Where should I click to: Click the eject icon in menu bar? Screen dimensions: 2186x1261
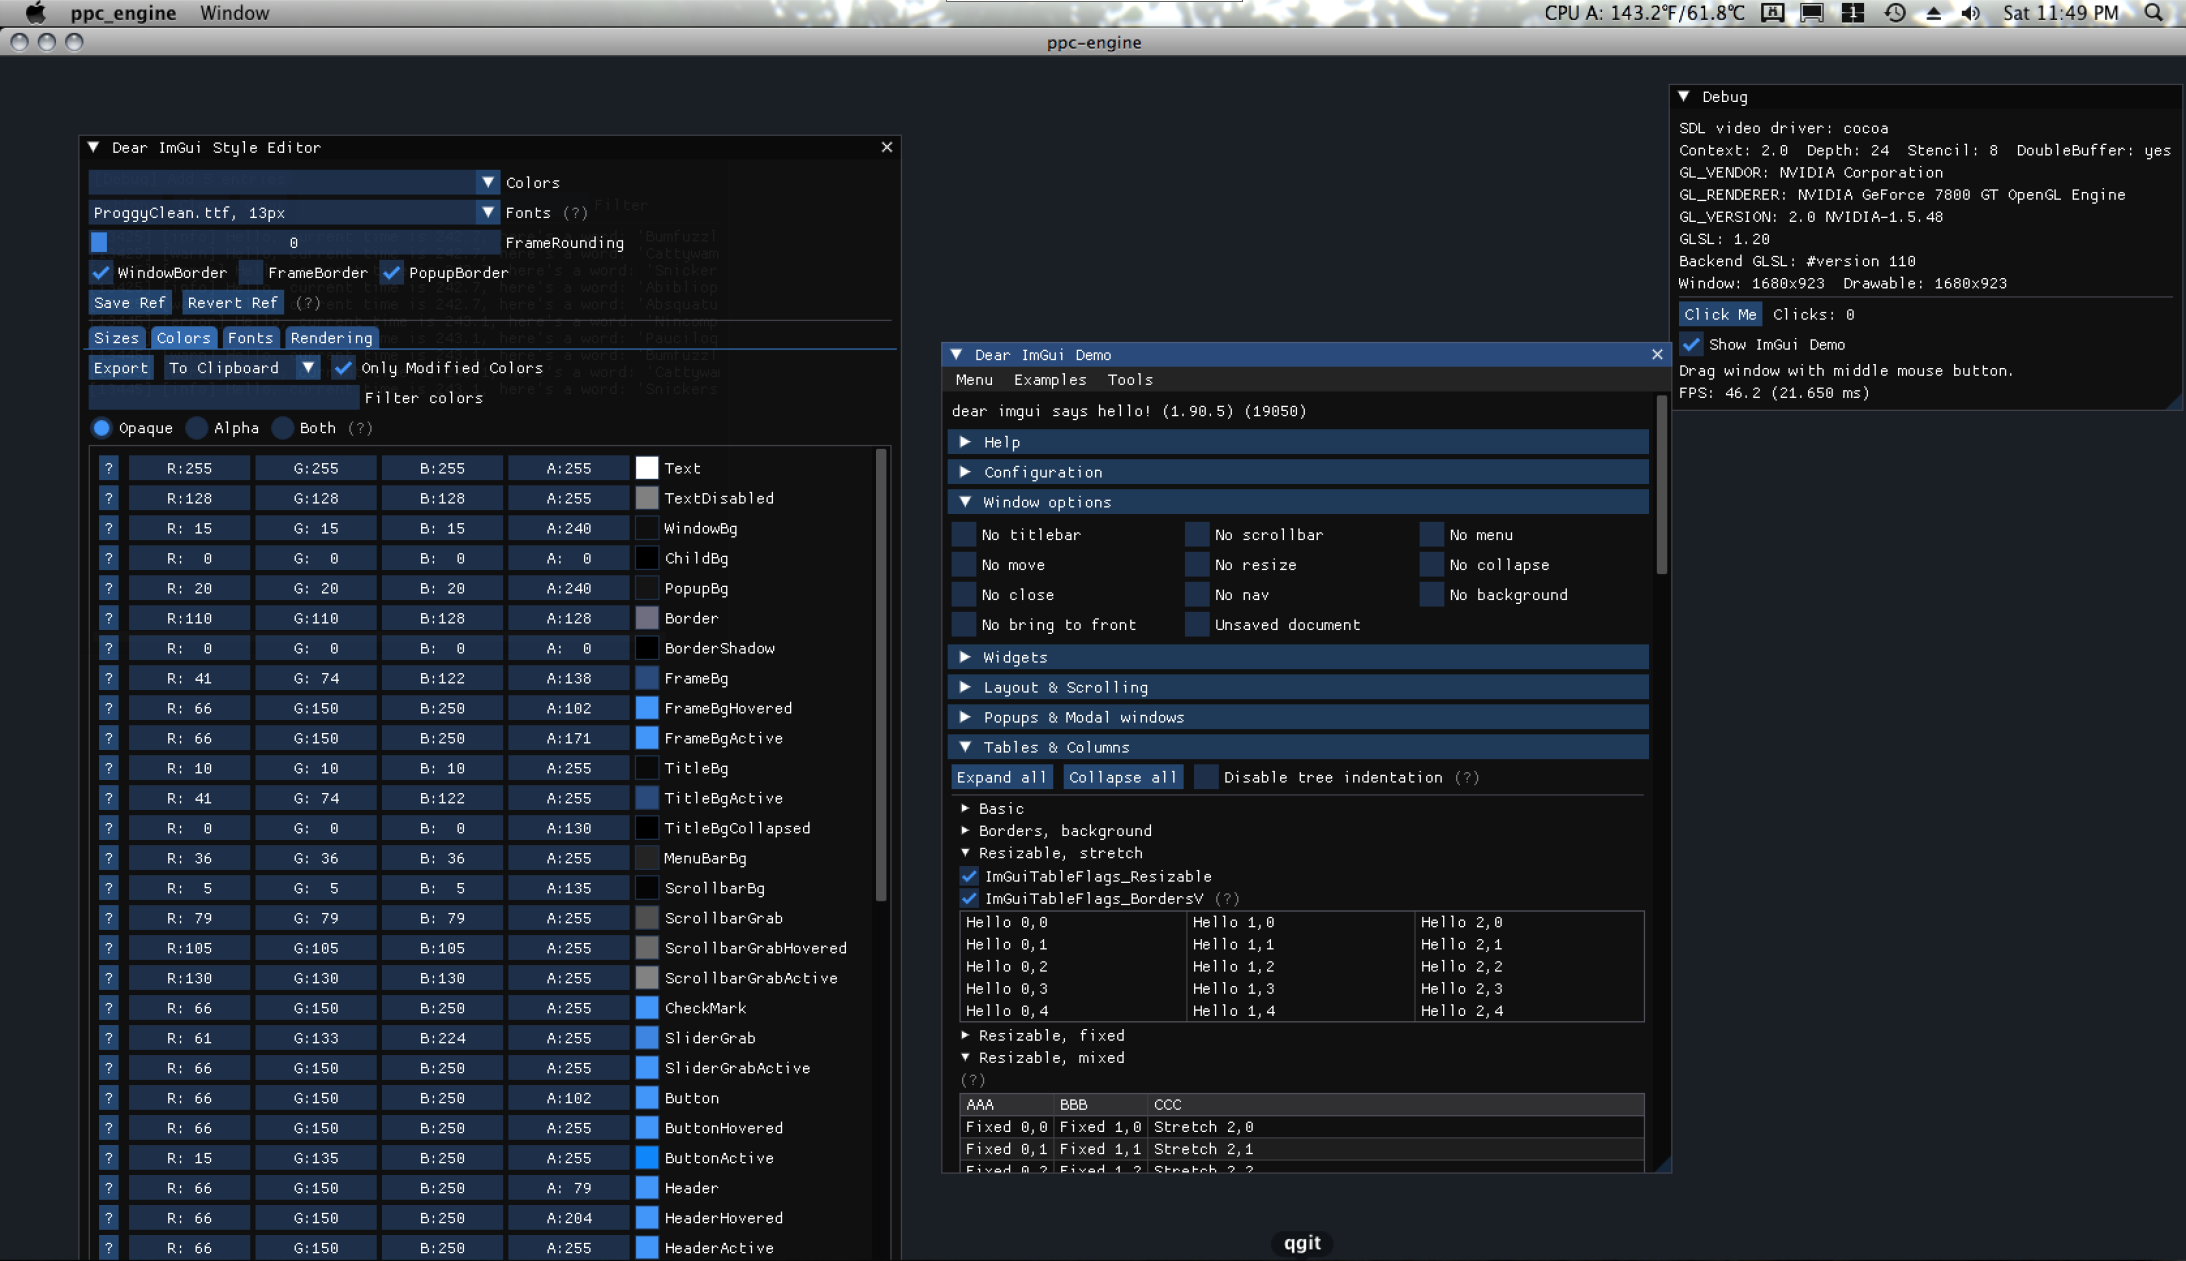[1933, 13]
